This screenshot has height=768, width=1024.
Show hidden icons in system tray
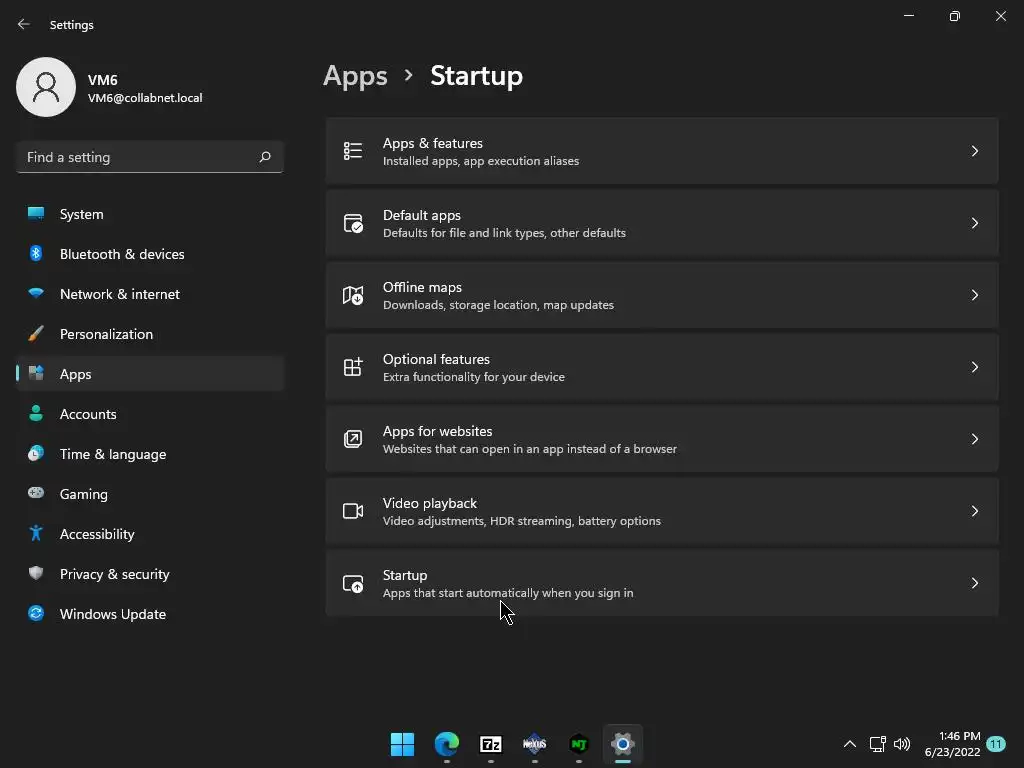(849, 744)
